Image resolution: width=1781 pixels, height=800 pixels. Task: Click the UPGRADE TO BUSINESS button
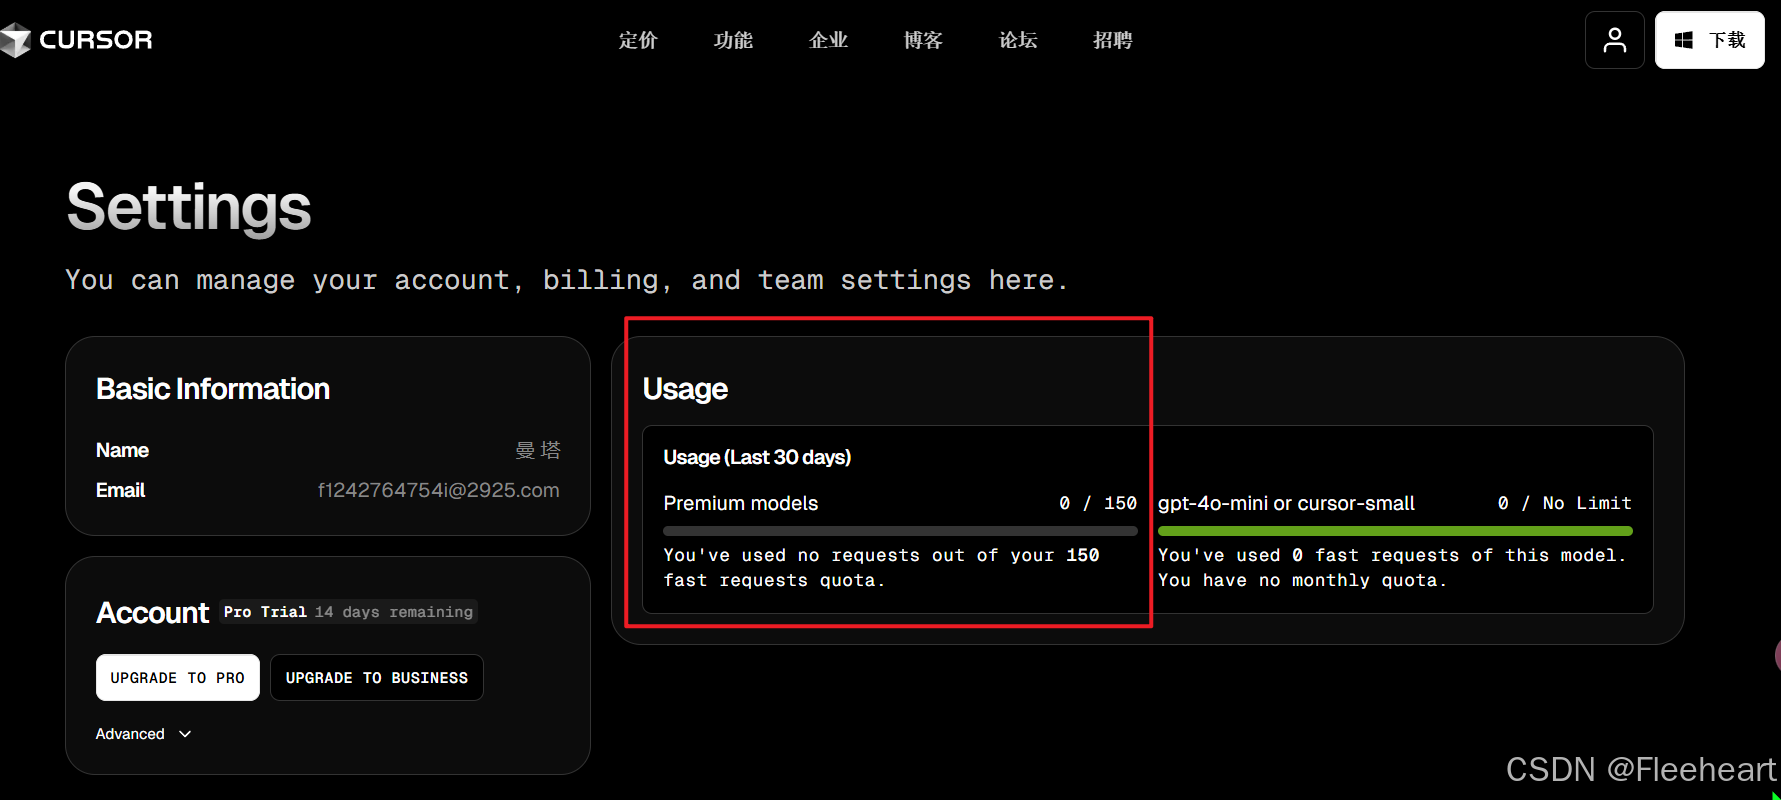coord(377,677)
